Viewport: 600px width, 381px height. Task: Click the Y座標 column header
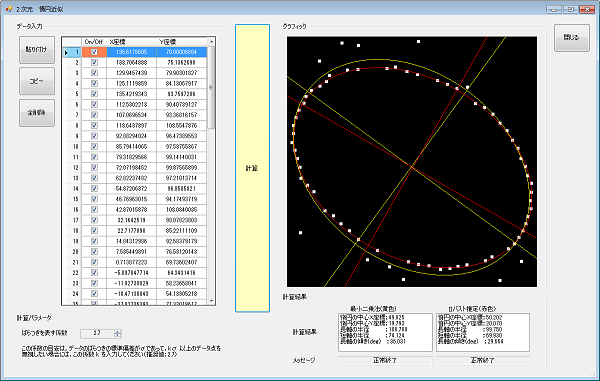coord(182,42)
